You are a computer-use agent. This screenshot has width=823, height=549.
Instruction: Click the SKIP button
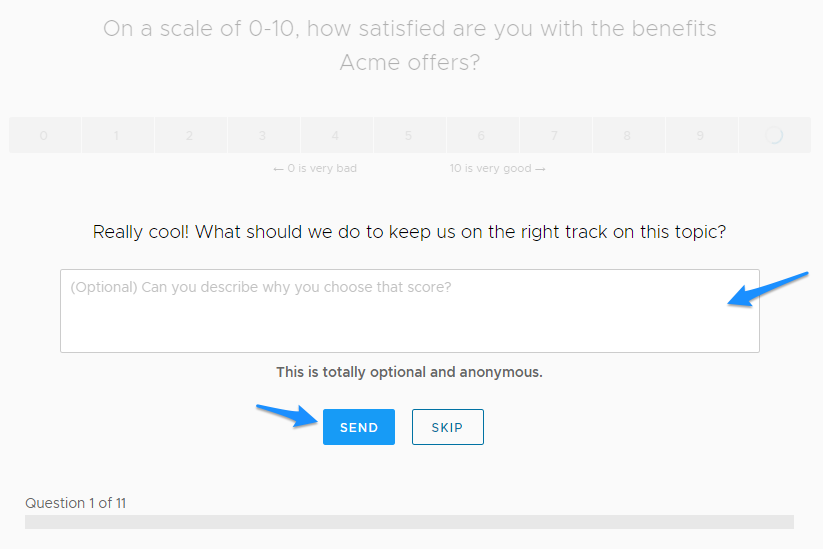448,427
